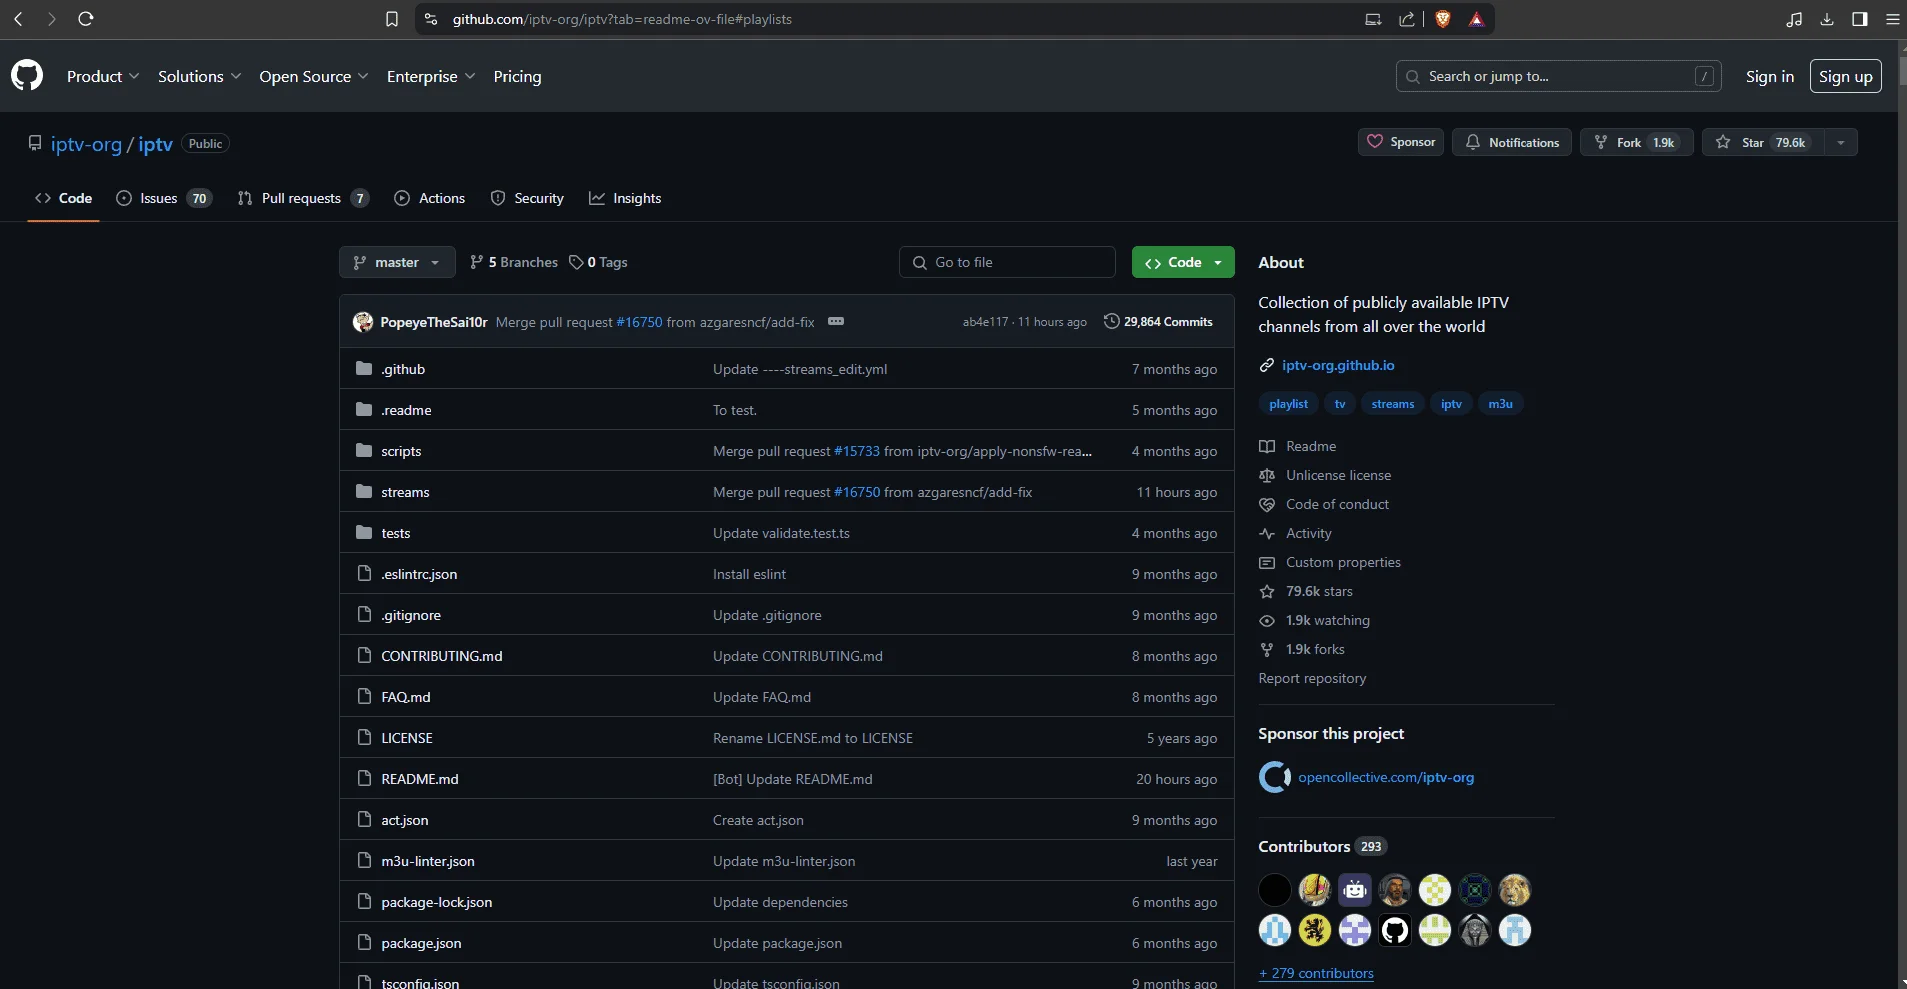
Task: Click the 0 Tags link
Action: (x=598, y=262)
